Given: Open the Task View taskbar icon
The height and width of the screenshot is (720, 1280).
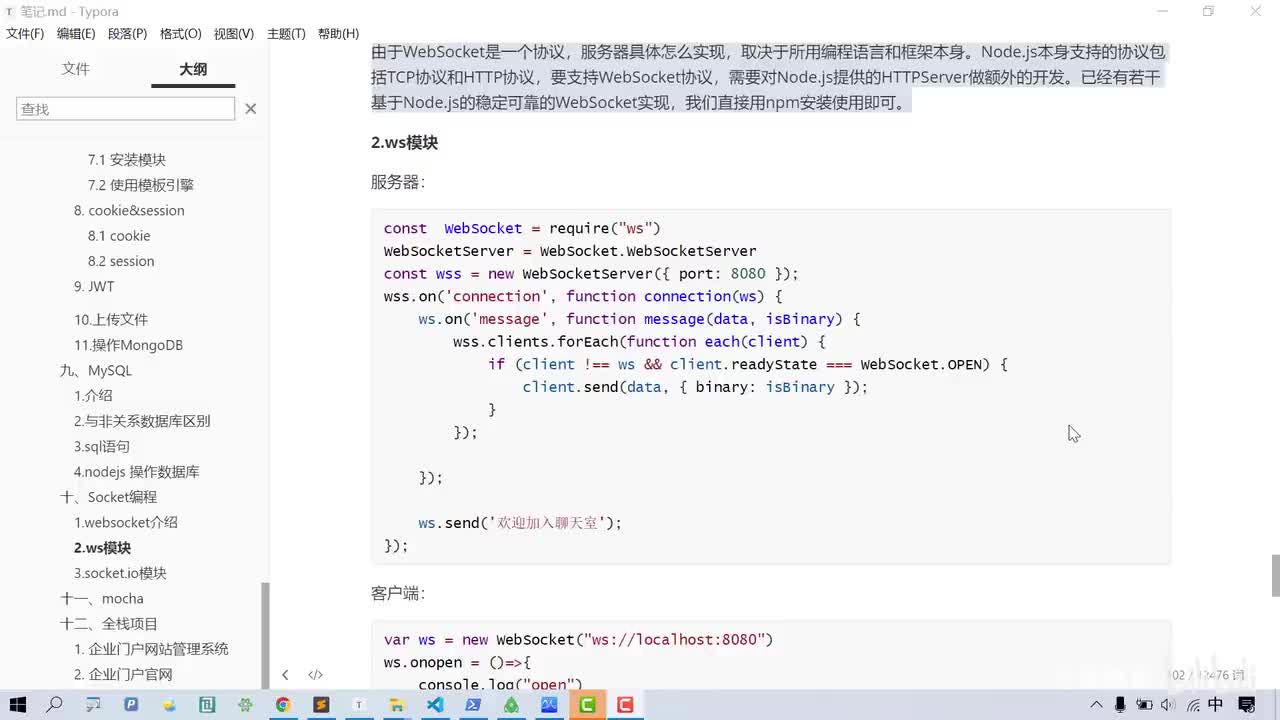Looking at the screenshot, I should pyautogui.click(x=93, y=705).
